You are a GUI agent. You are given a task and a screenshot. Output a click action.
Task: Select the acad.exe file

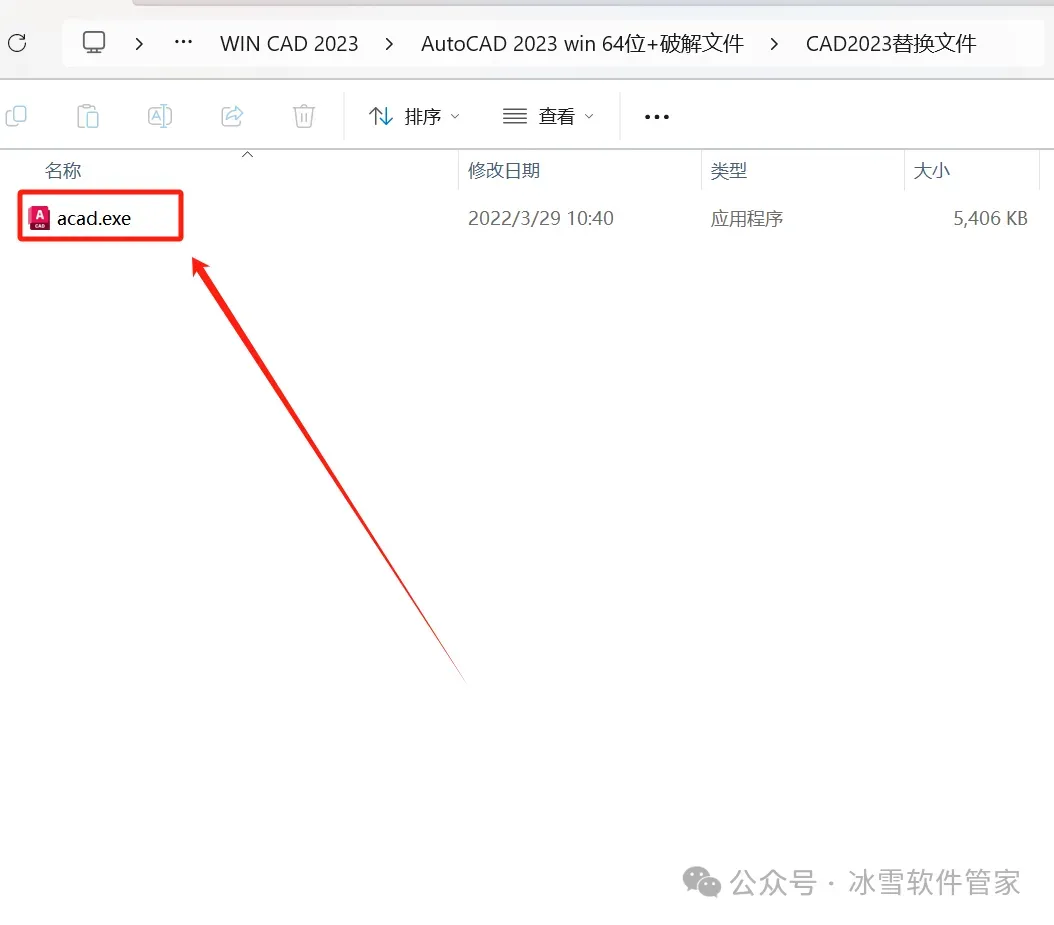94,218
